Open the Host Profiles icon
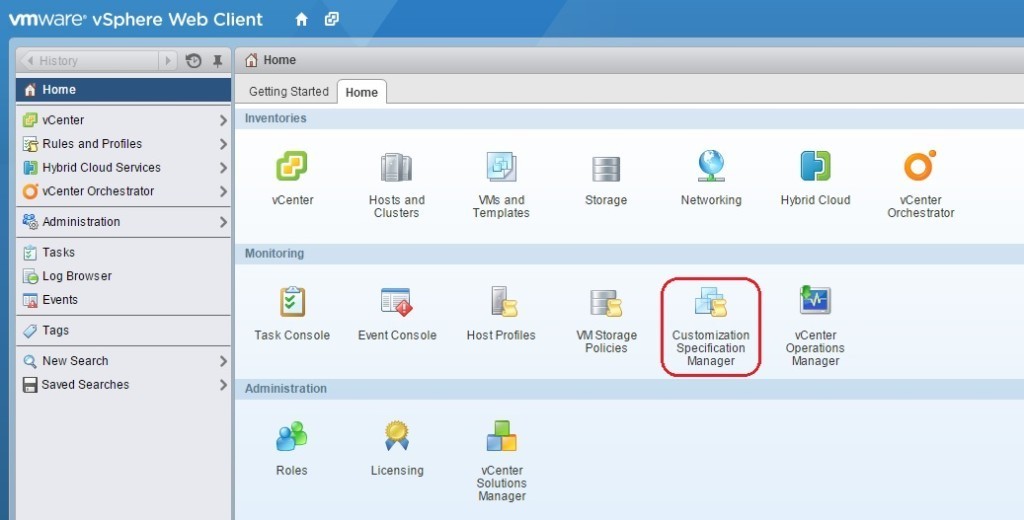 pyautogui.click(x=503, y=302)
